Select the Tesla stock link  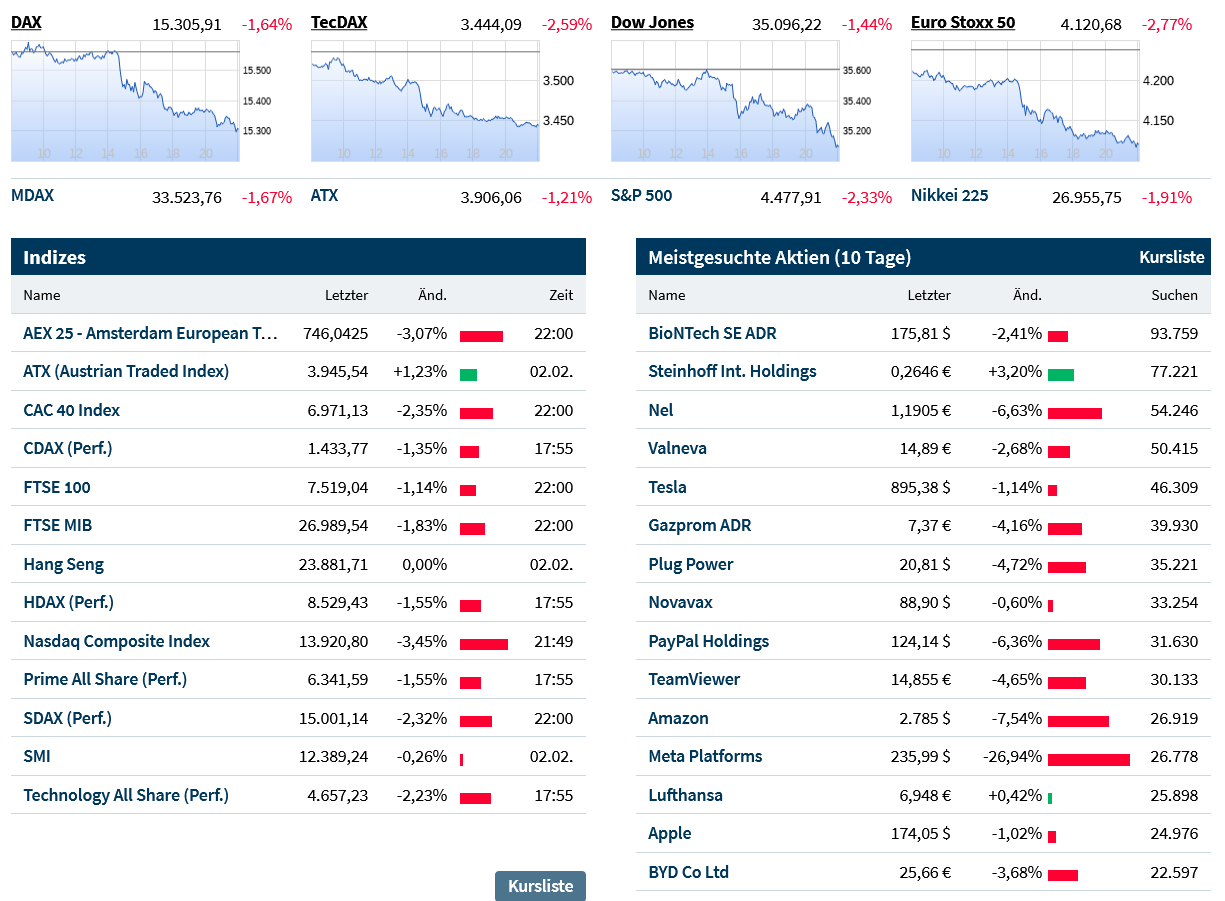(667, 487)
